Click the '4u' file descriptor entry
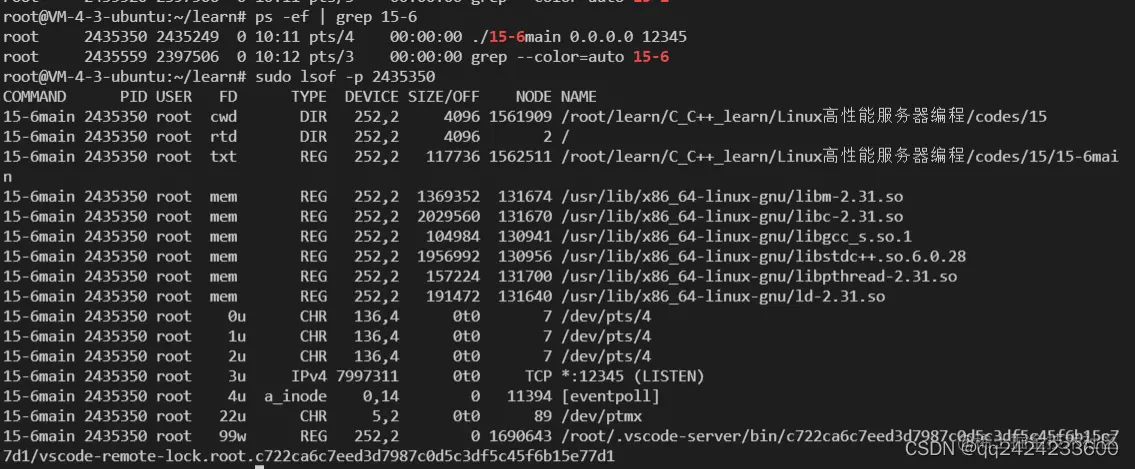The image size is (1135, 469). click(x=237, y=397)
